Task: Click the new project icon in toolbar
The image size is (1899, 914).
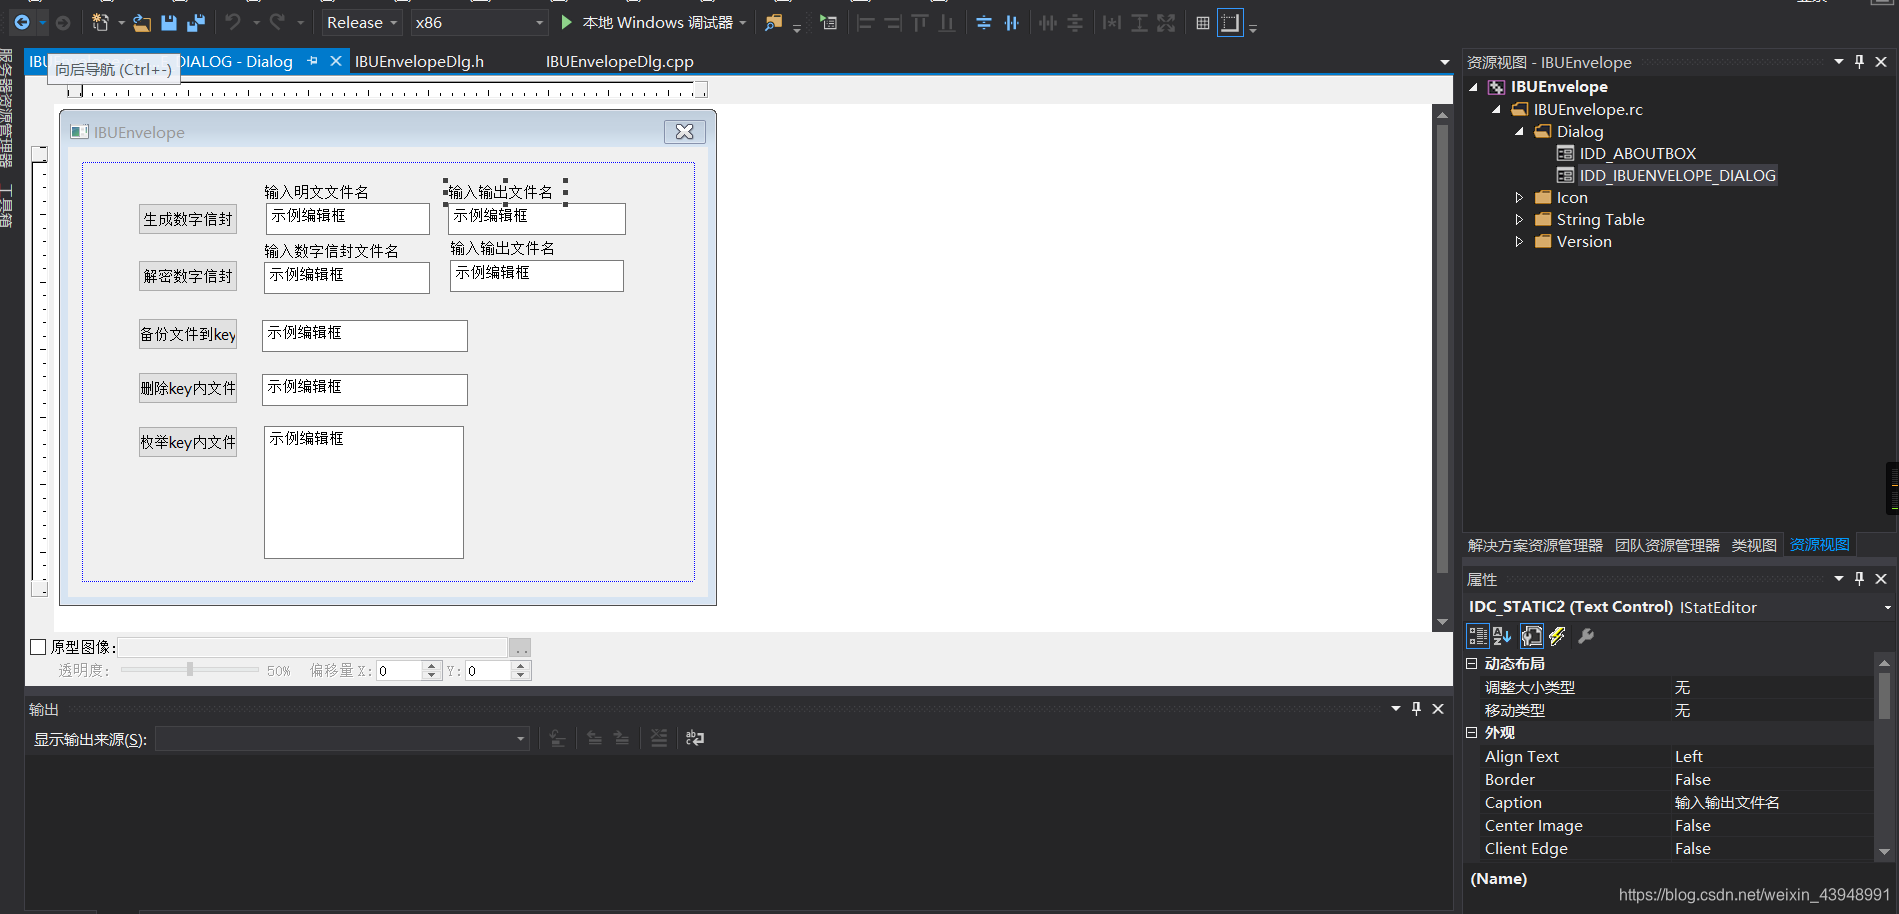Action: [x=100, y=22]
